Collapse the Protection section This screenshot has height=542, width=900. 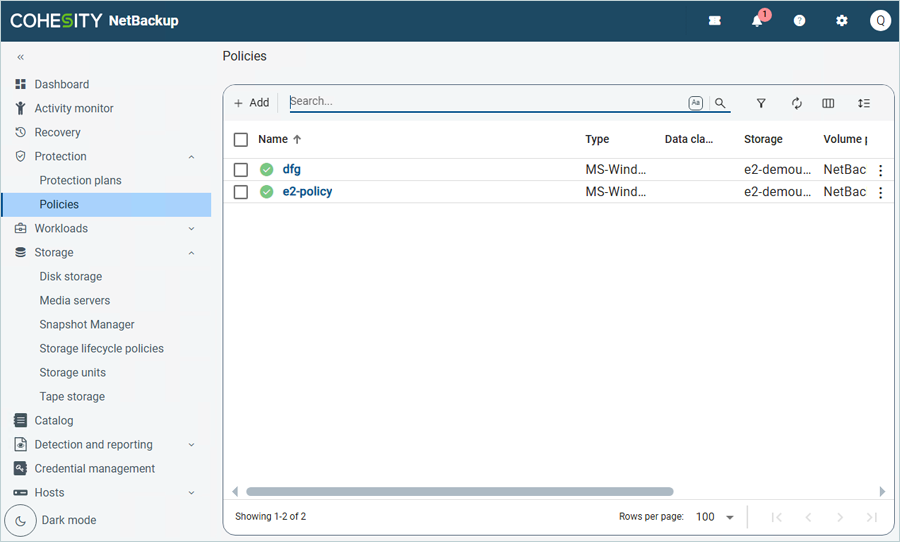pos(191,157)
